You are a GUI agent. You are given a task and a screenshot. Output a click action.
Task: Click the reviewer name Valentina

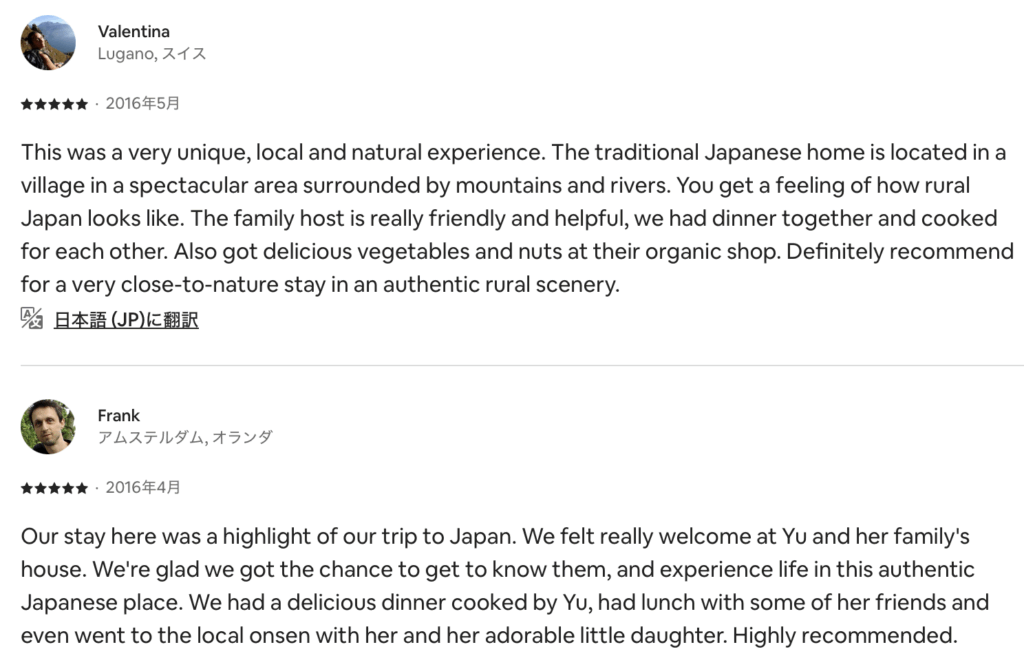coord(133,31)
